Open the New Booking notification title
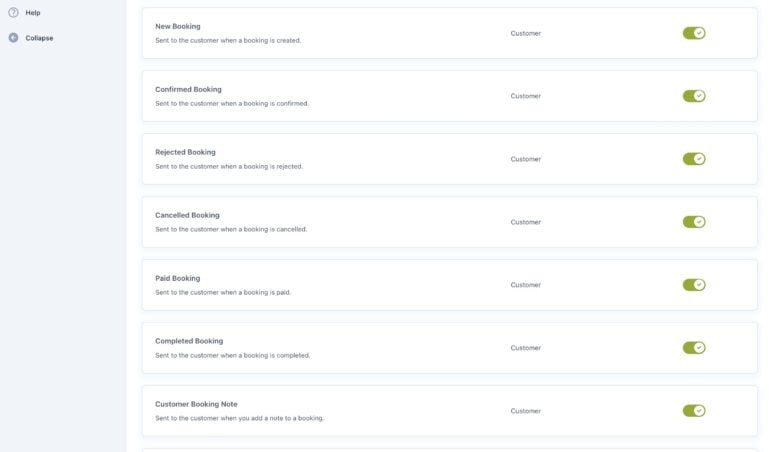The width and height of the screenshot is (769, 452). (178, 26)
